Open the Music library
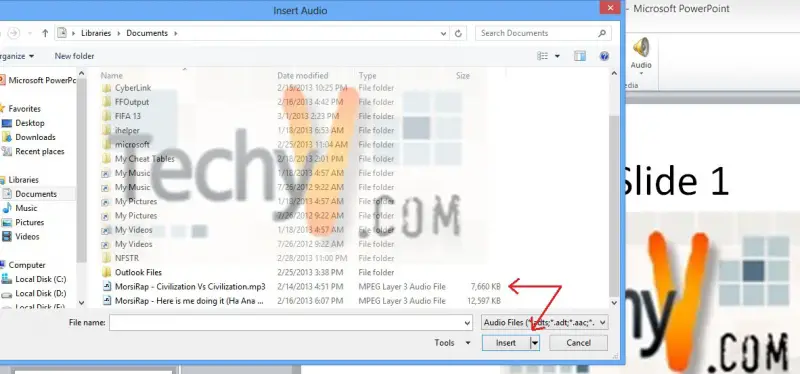Viewport: 800px width, 374px height. (x=26, y=208)
